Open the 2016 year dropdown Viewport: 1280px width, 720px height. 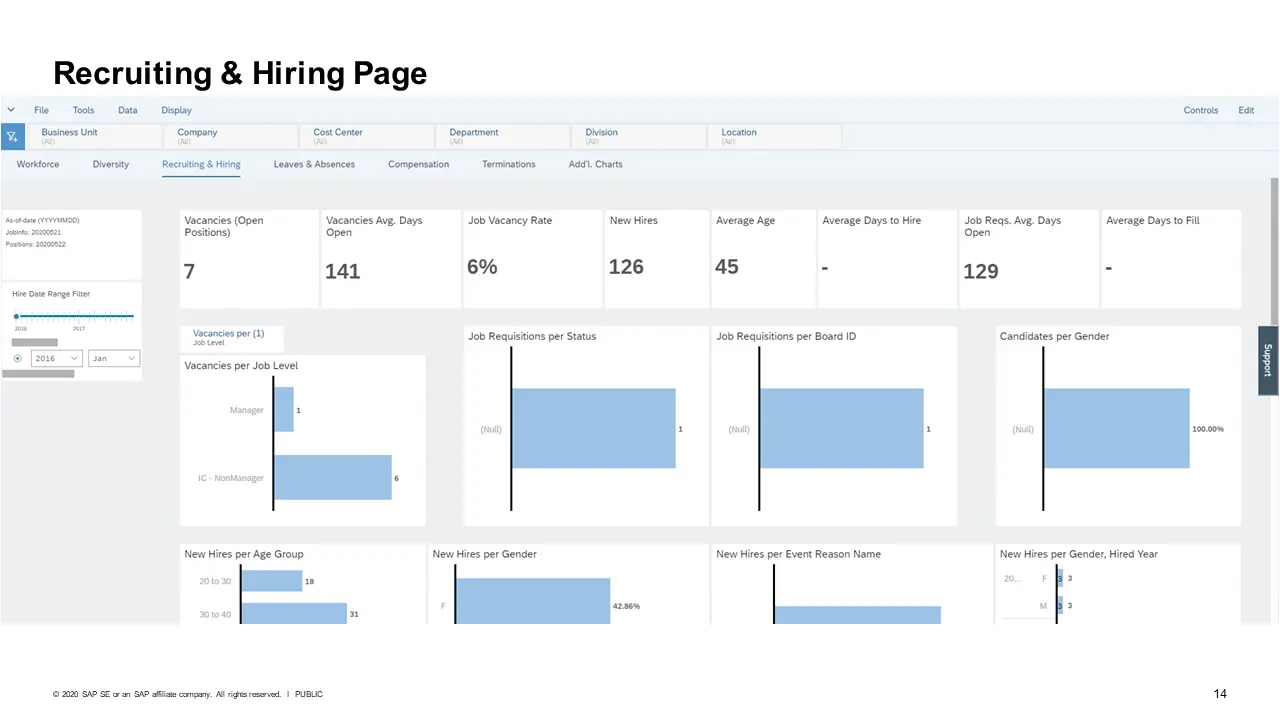(x=56, y=358)
